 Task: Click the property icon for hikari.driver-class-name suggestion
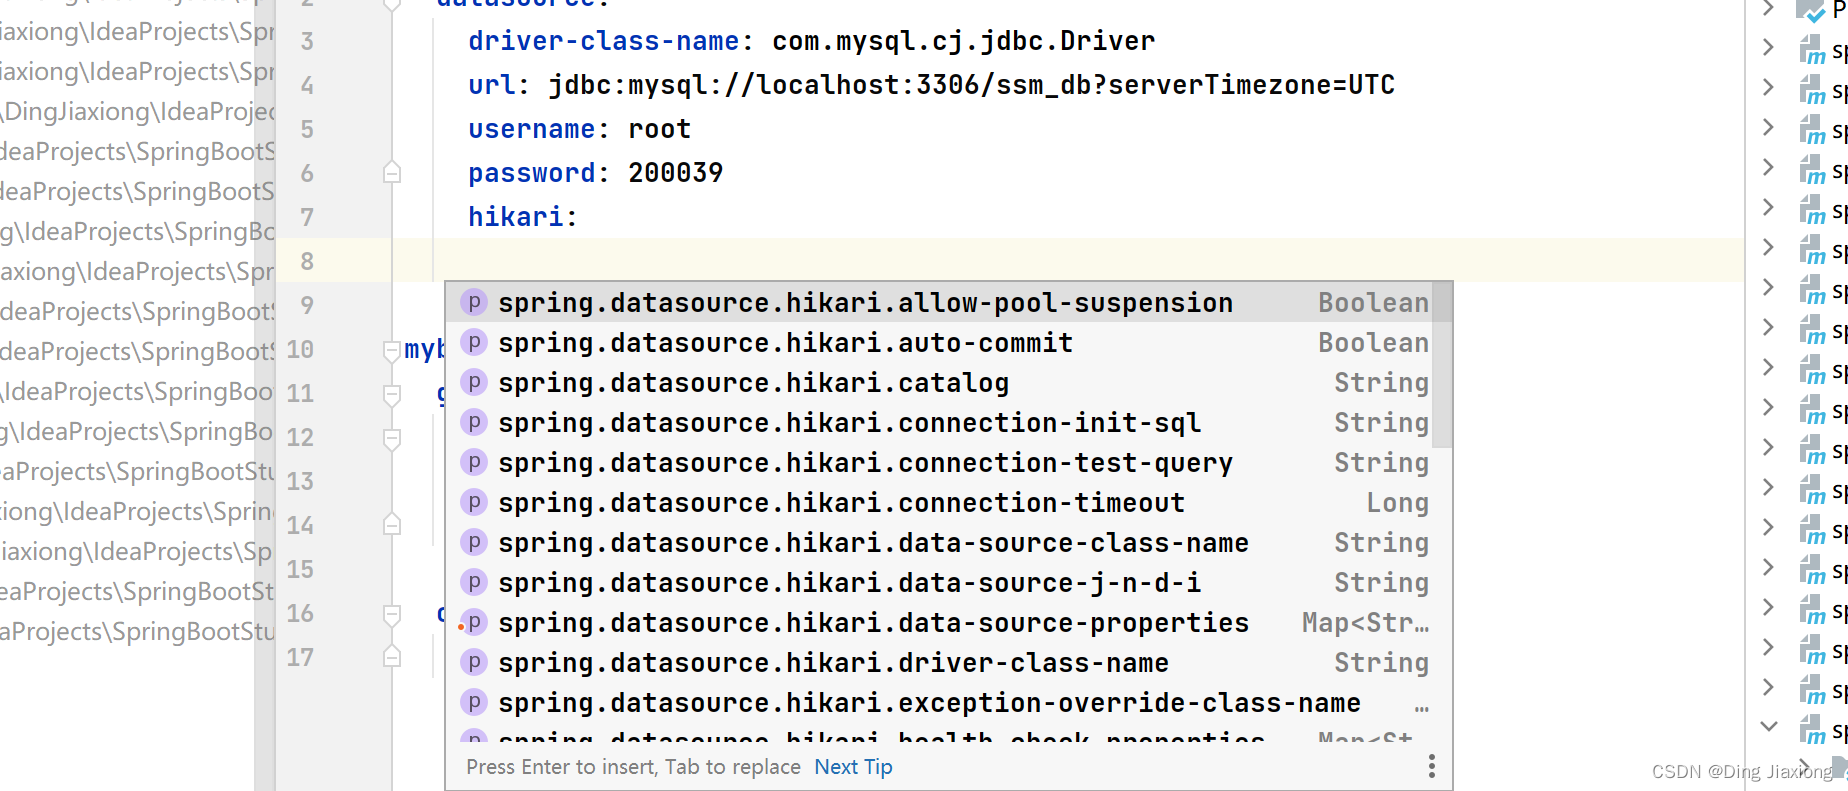click(474, 662)
